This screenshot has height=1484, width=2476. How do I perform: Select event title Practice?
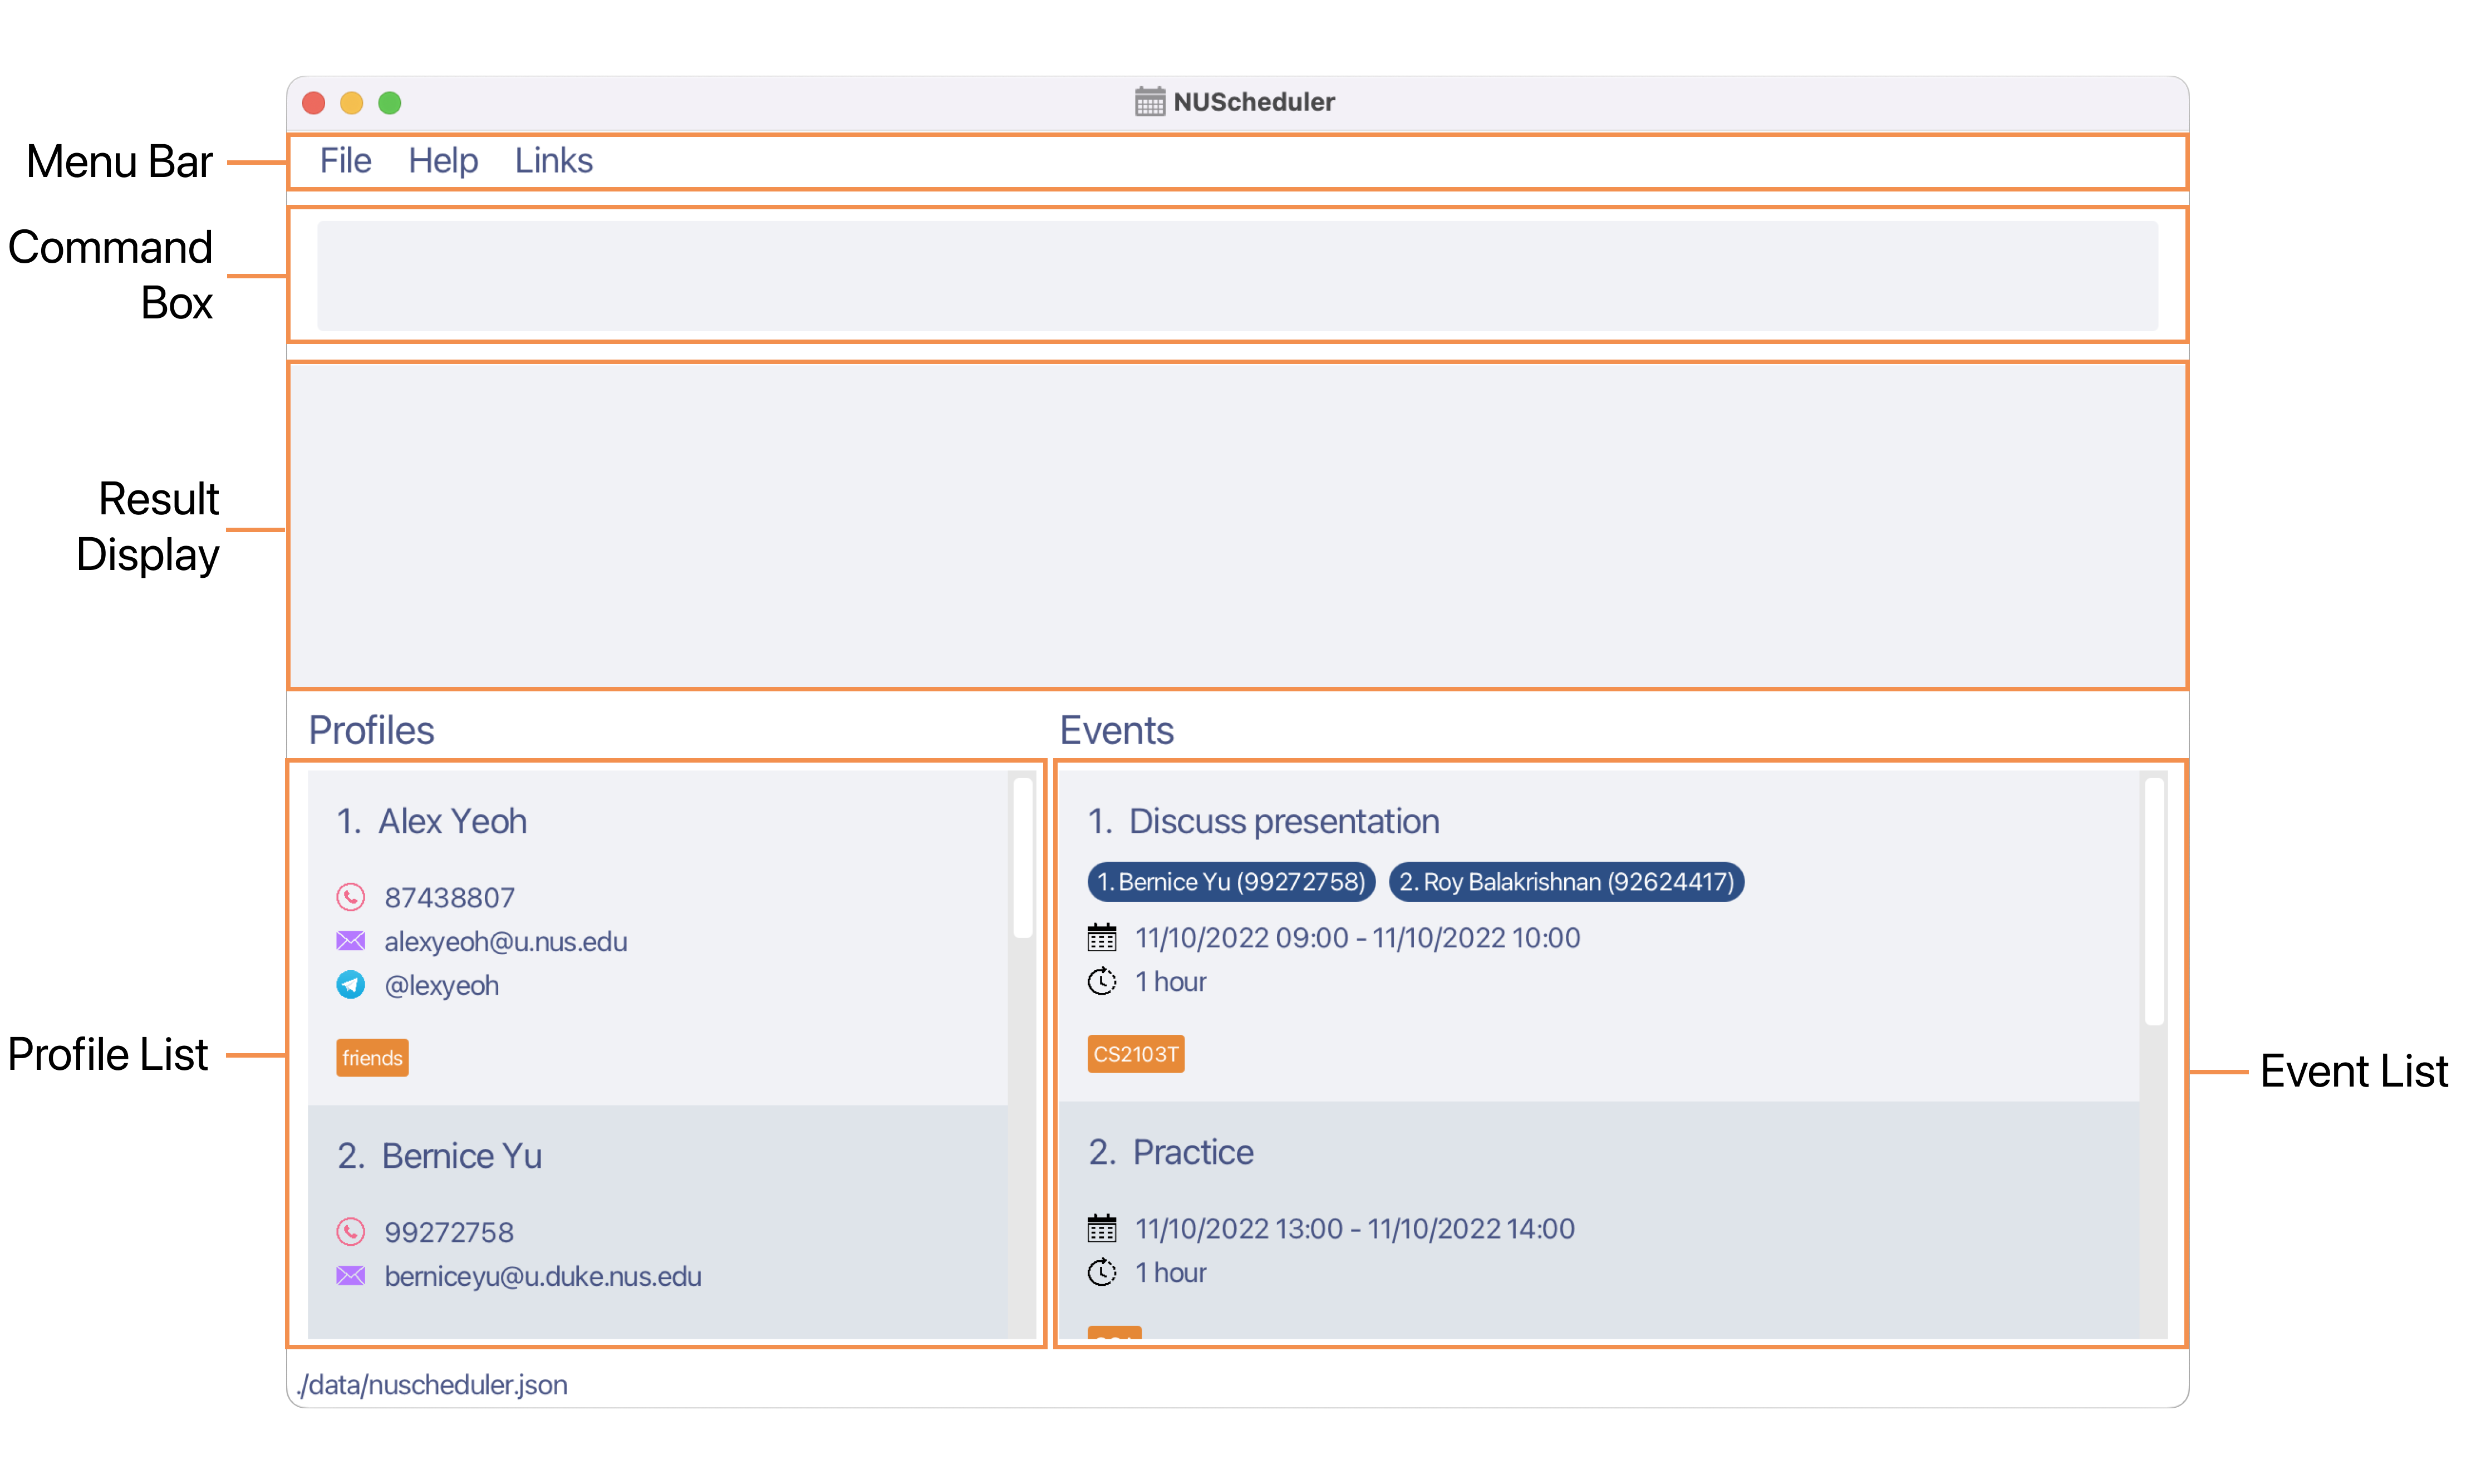click(x=1193, y=1152)
